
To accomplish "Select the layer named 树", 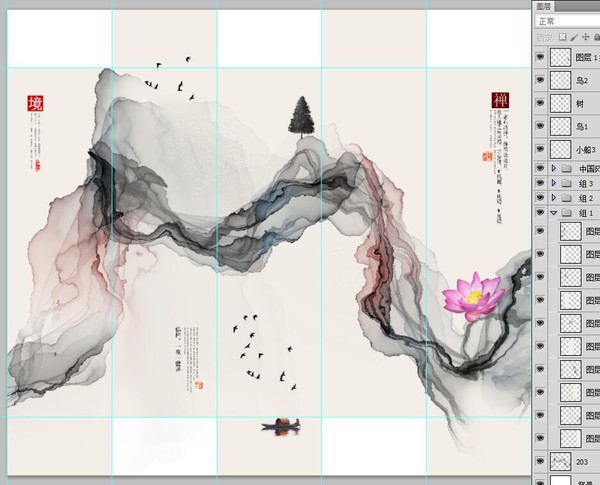I will (580, 104).
